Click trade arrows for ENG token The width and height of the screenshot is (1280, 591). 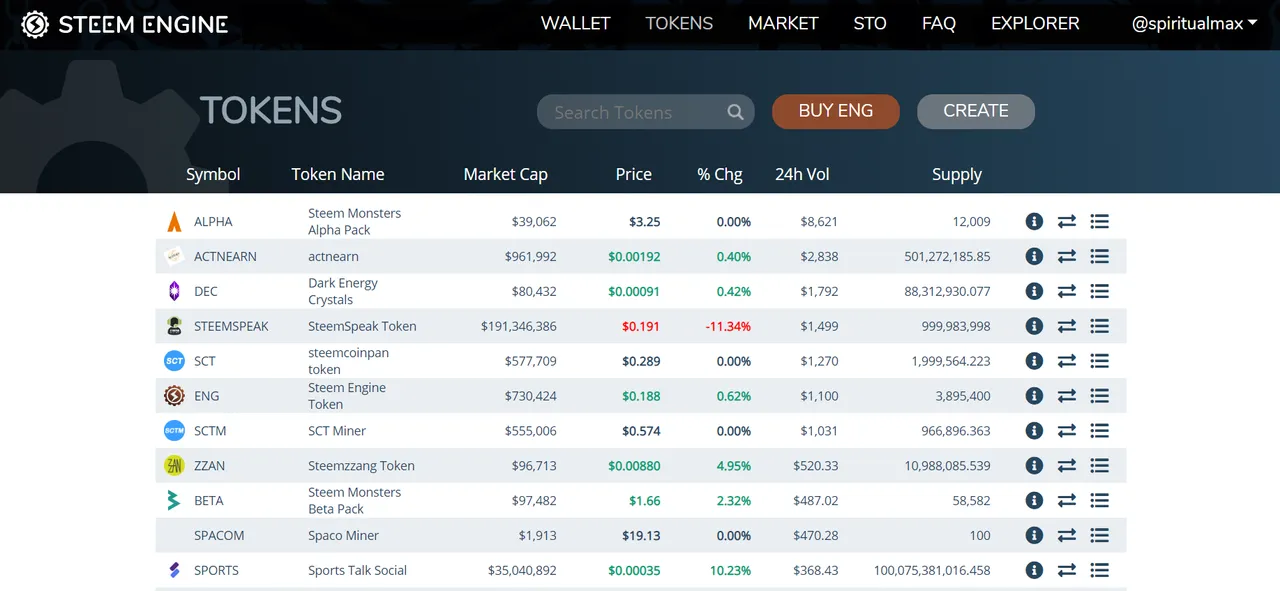[1067, 396]
